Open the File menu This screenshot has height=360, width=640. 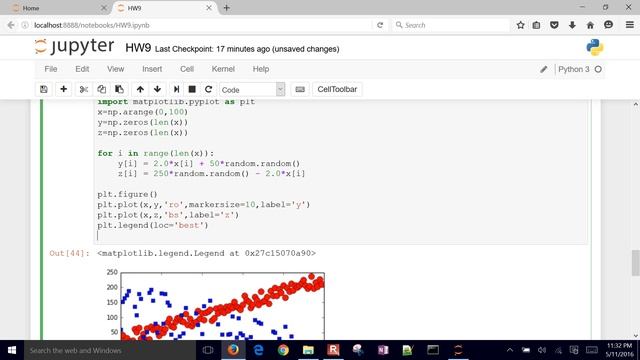[x=51, y=69]
